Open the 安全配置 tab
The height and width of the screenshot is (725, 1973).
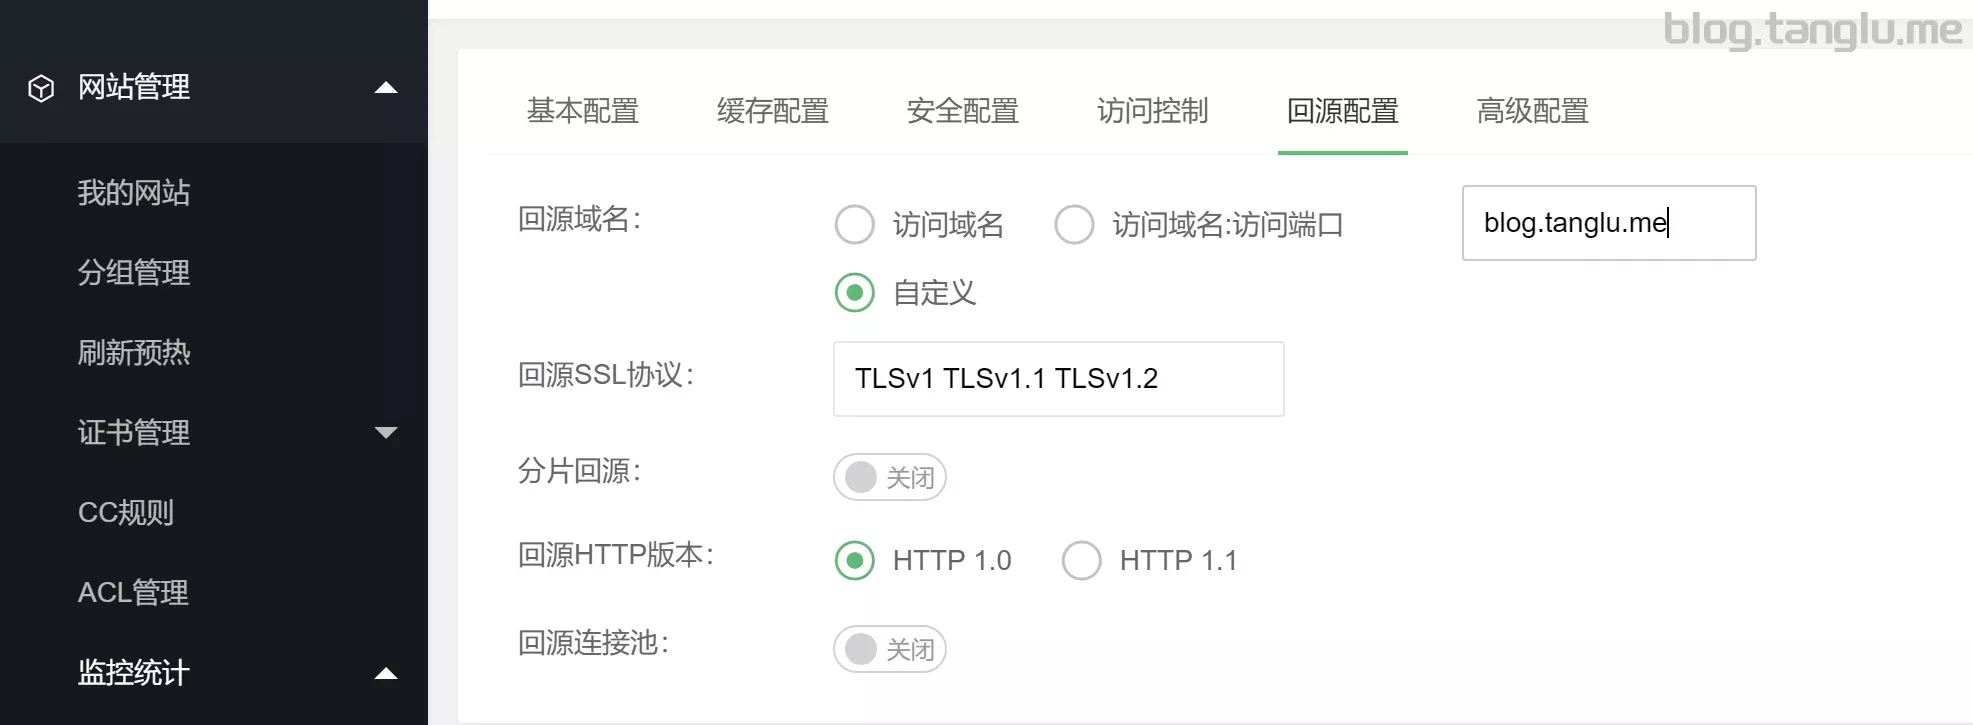pos(963,110)
